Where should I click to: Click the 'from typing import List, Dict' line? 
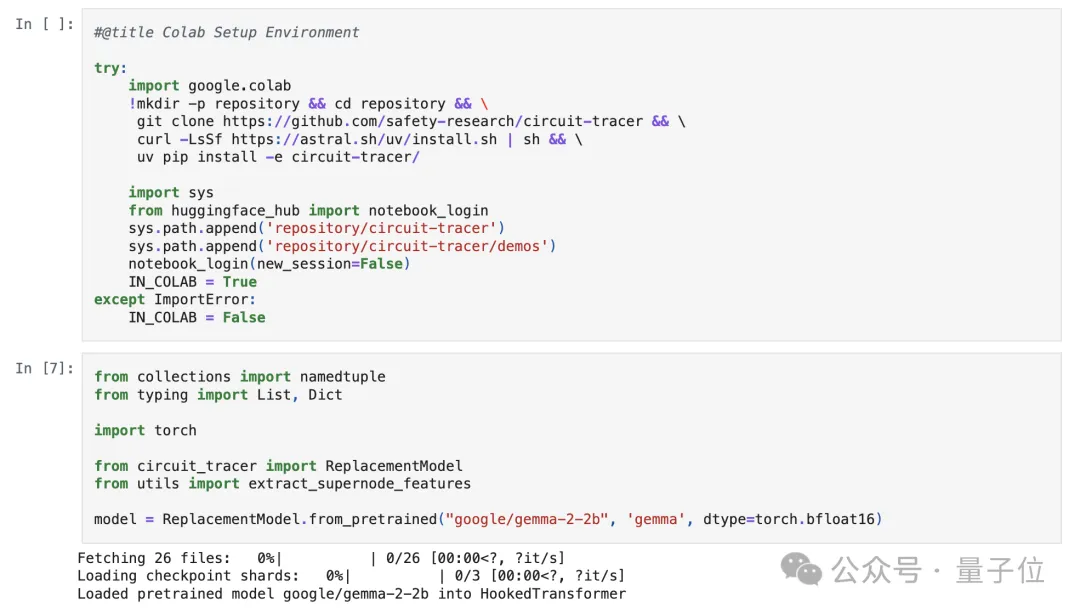click(x=218, y=395)
